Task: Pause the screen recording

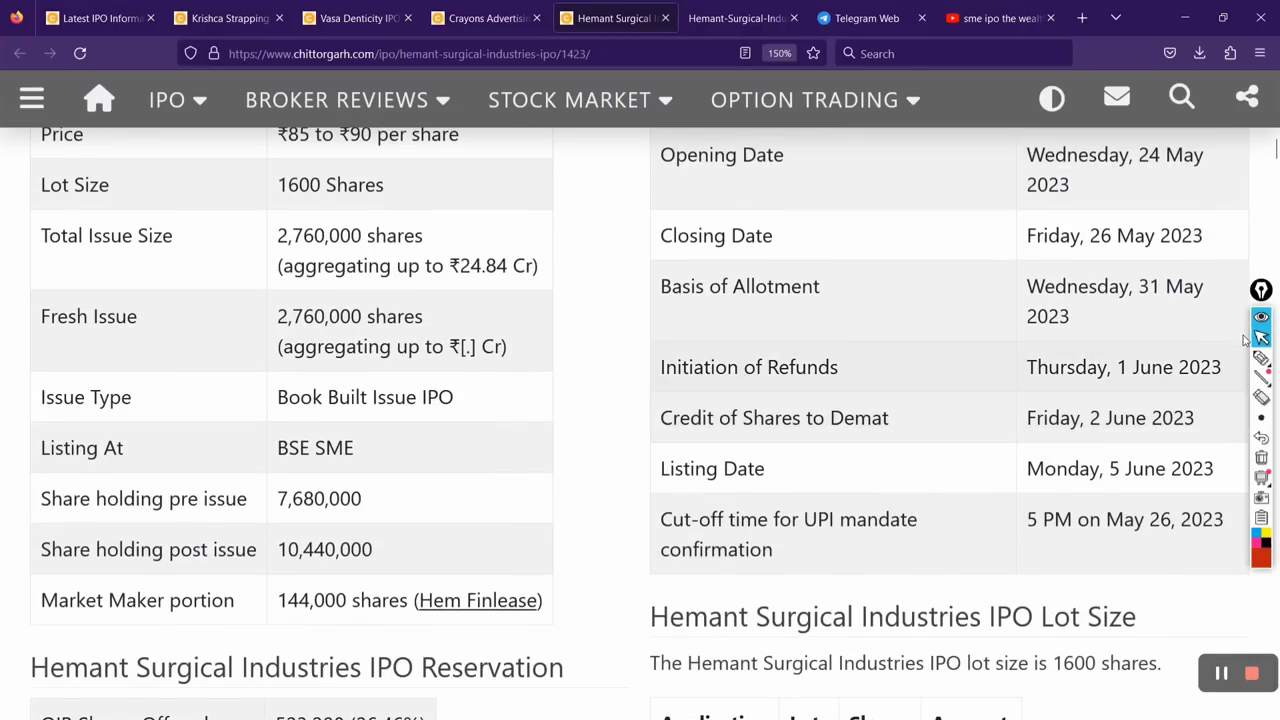Action: click(x=1221, y=674)
